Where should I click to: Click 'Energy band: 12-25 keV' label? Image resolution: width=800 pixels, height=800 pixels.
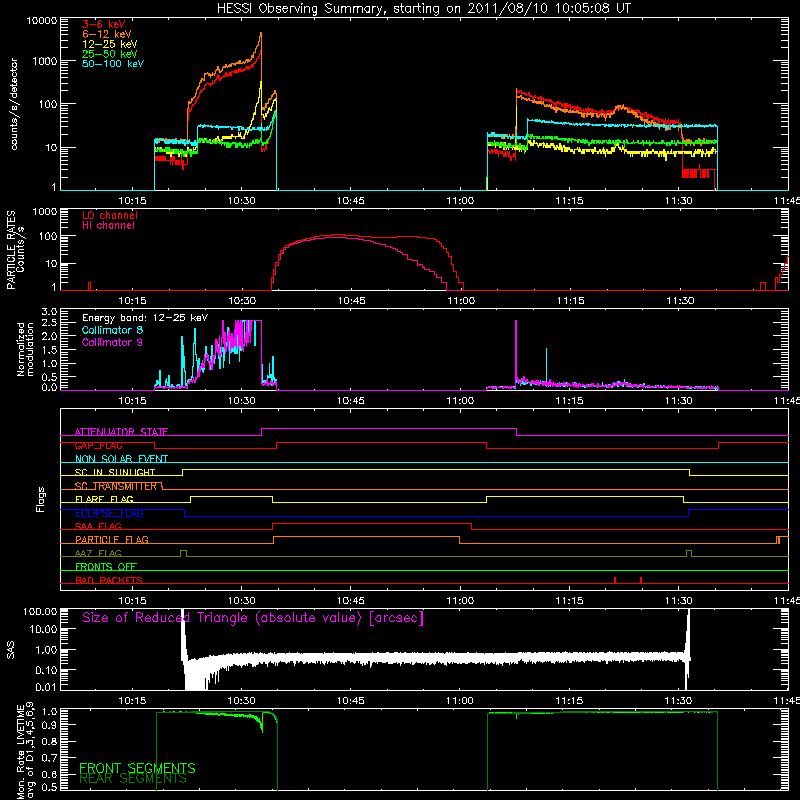[x=145, y=318]
